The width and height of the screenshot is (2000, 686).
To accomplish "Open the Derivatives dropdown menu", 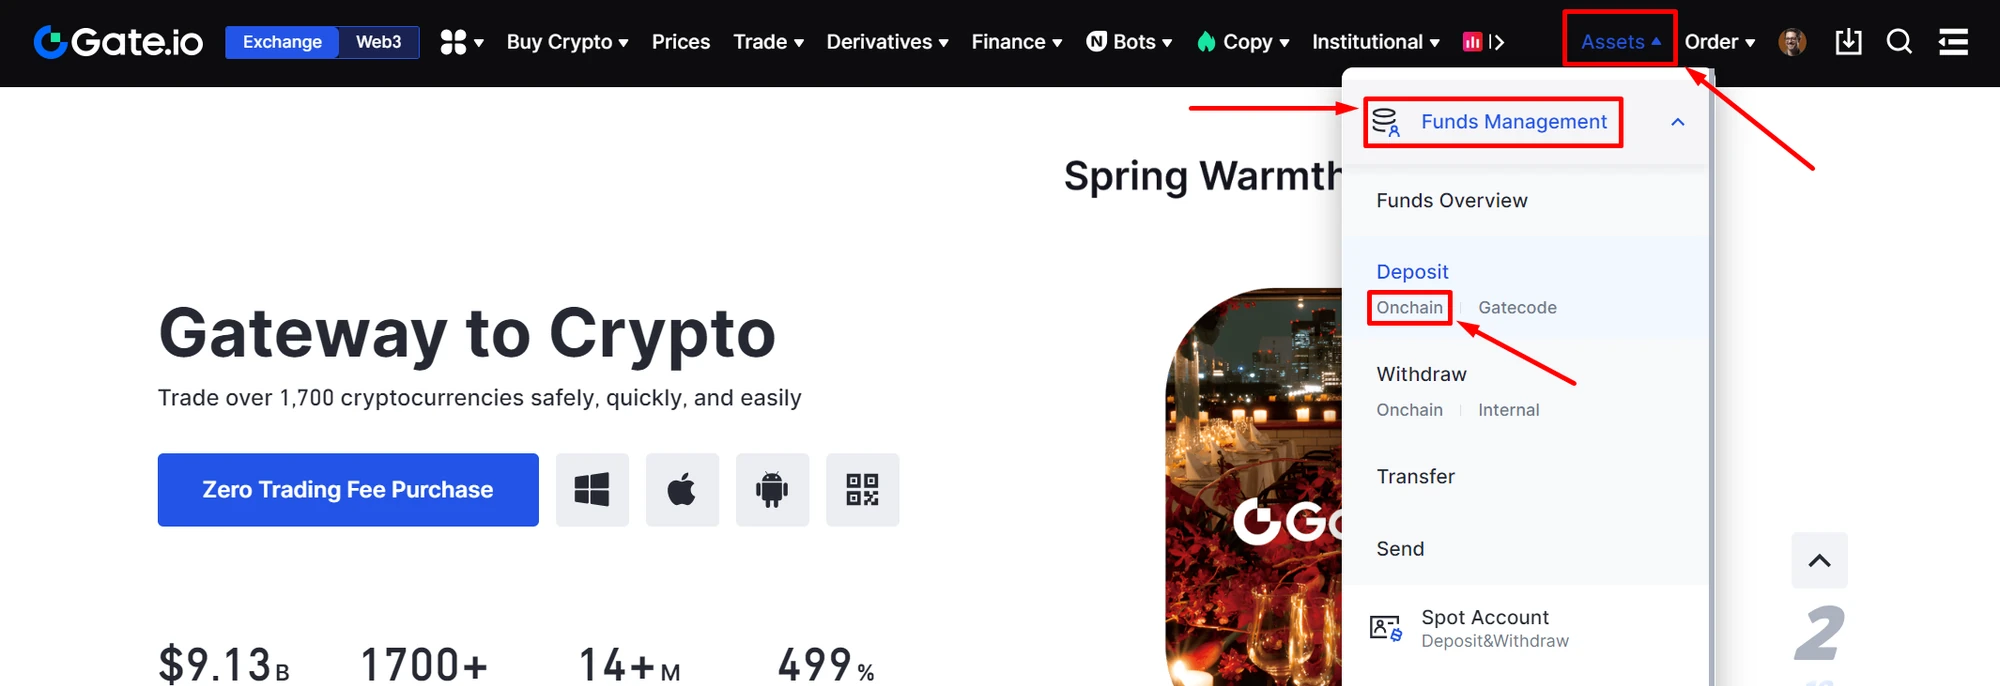I will pos(887,42).
